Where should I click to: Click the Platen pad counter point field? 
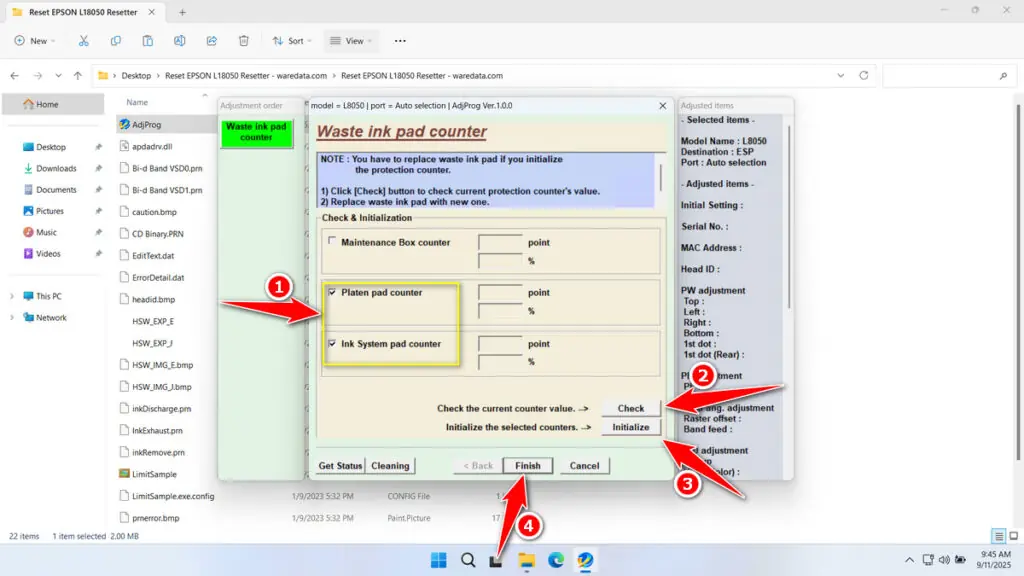coord(500,293)
